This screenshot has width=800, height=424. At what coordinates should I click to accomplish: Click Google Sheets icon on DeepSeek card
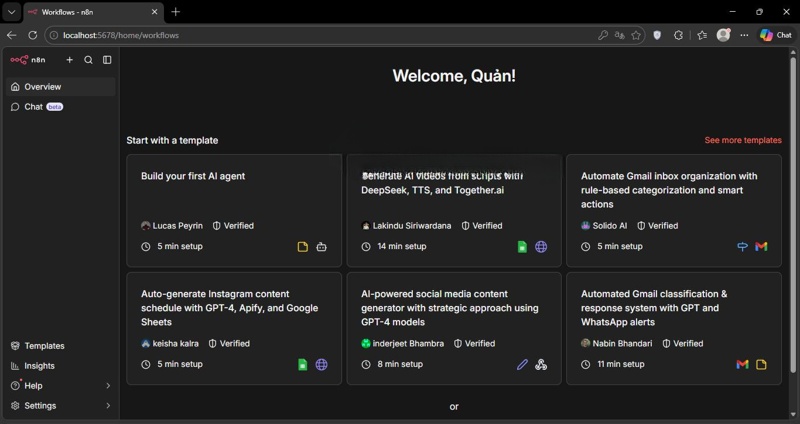pyautogui.click(x=522, y=246)
